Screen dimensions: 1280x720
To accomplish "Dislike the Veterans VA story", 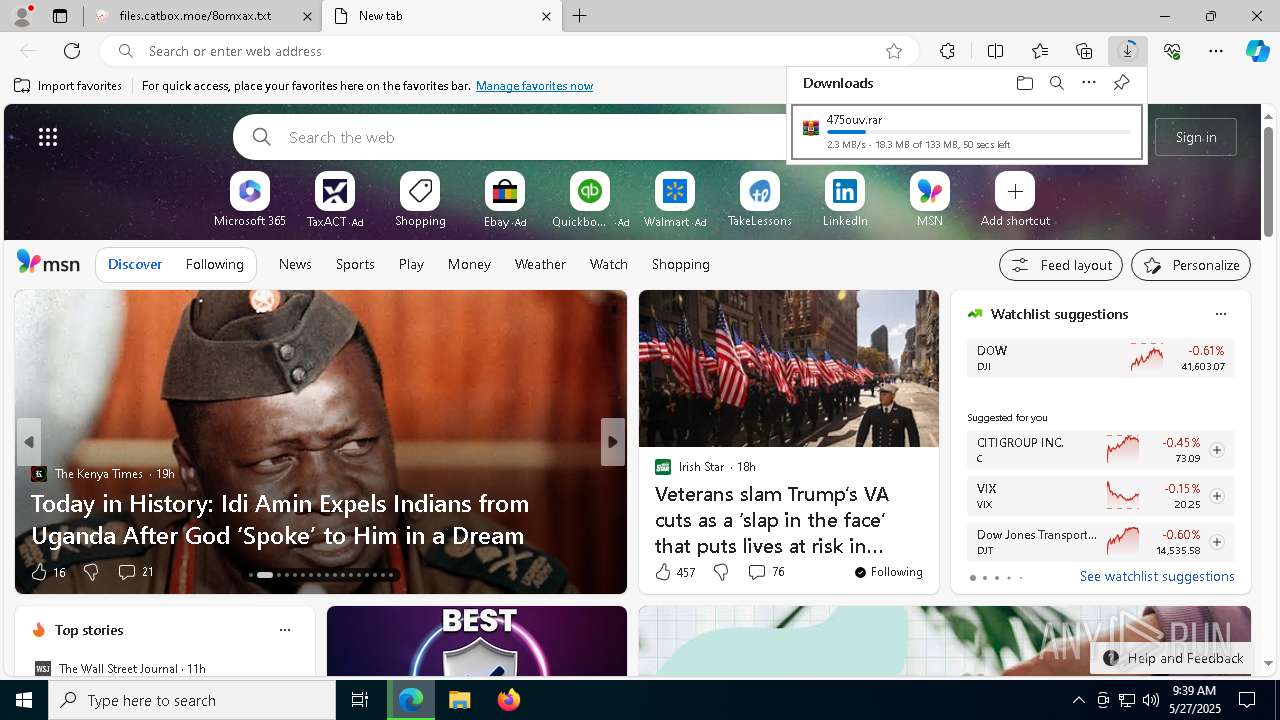I will tap(721, 572).
